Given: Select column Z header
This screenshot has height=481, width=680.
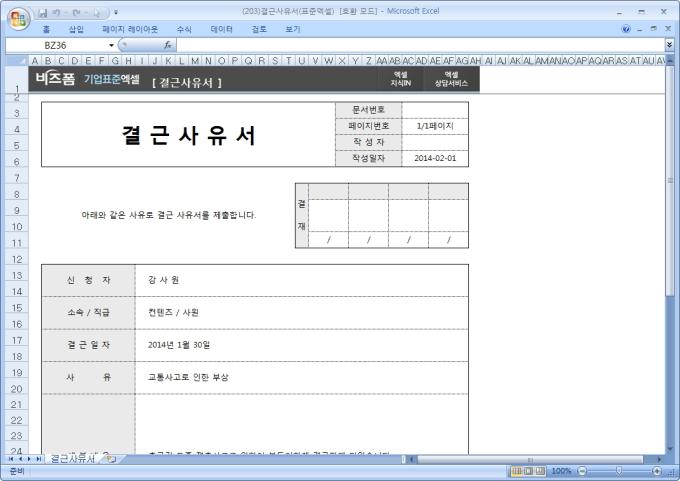Looking at the screenshot, I should [x=369, y=61].
